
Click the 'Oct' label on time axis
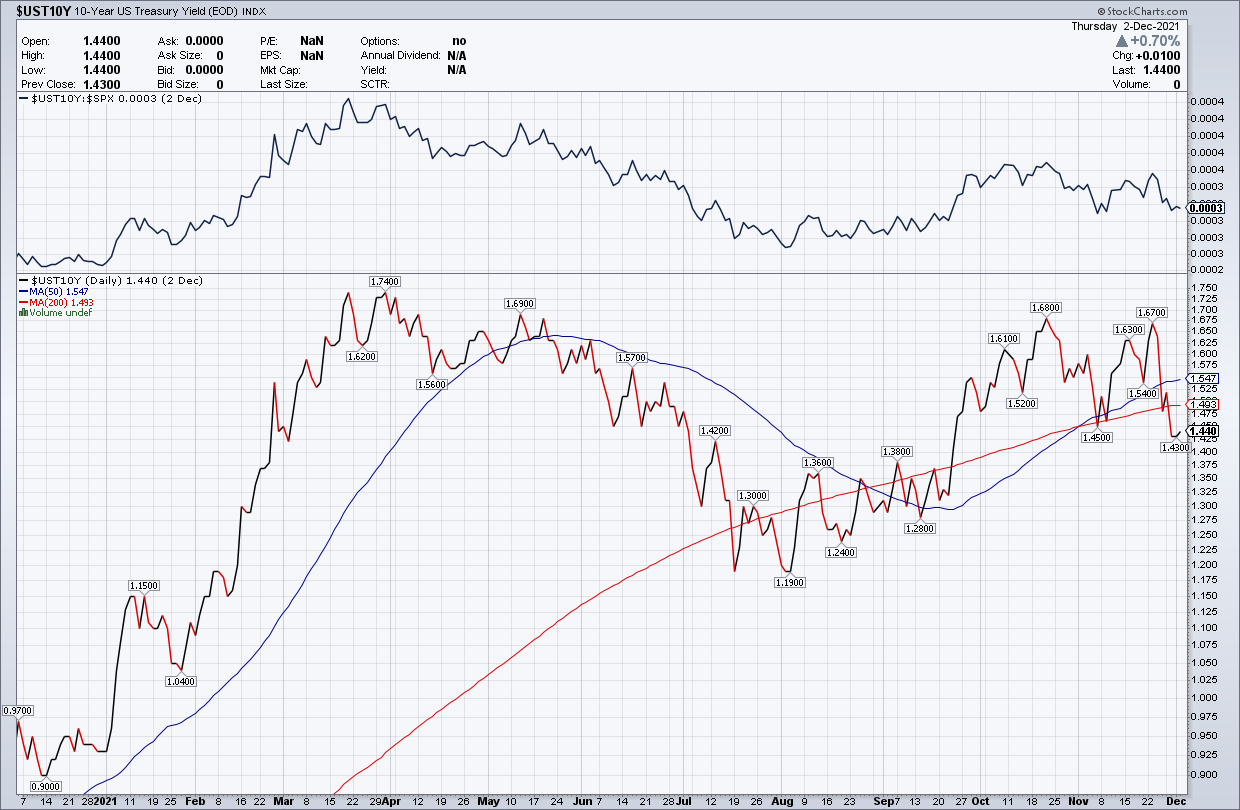click(x=979, y=801)
